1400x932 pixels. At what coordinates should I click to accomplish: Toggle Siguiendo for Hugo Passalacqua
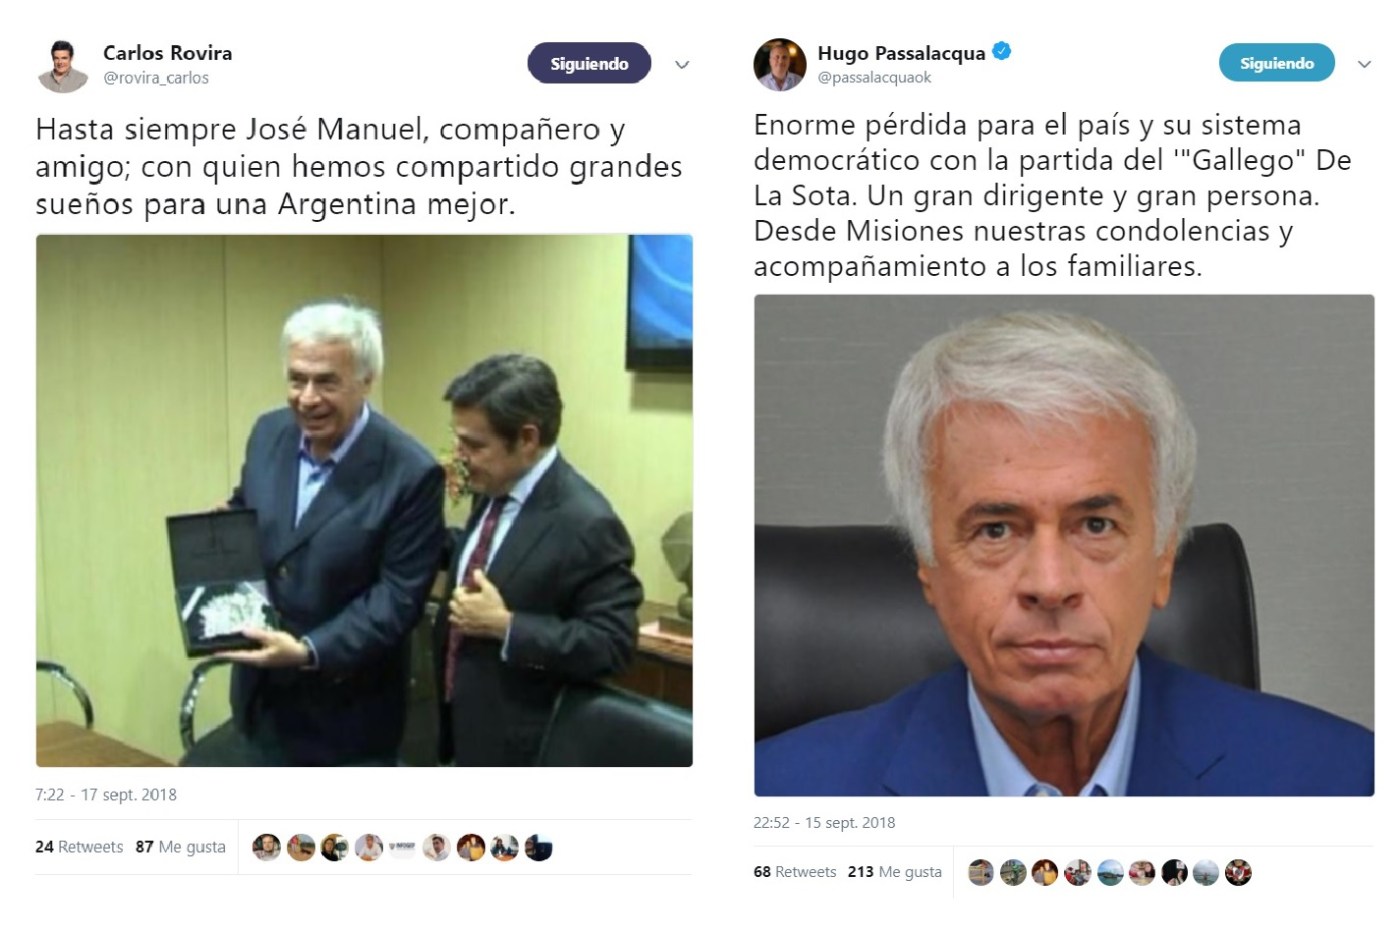[1277, 63]
